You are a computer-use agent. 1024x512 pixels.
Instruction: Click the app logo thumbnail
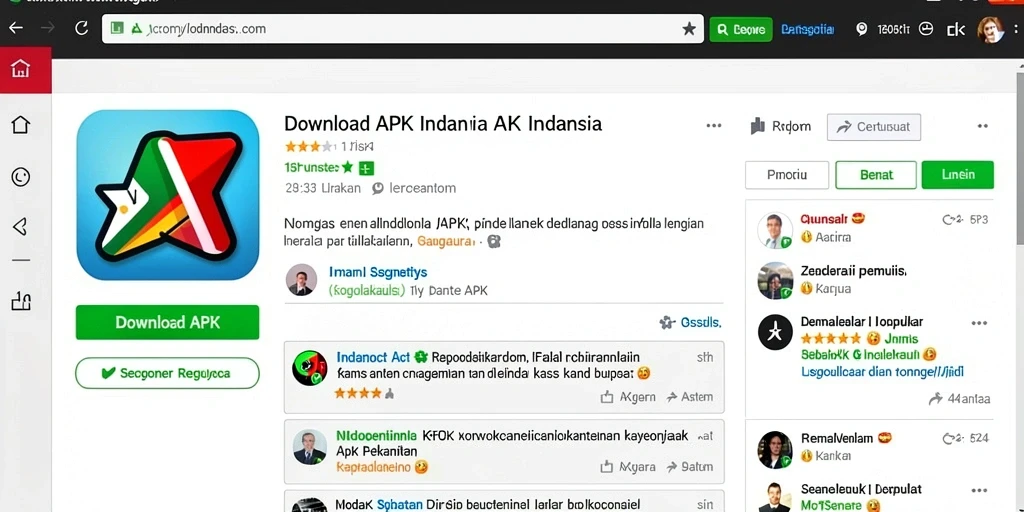click(167, 195)
